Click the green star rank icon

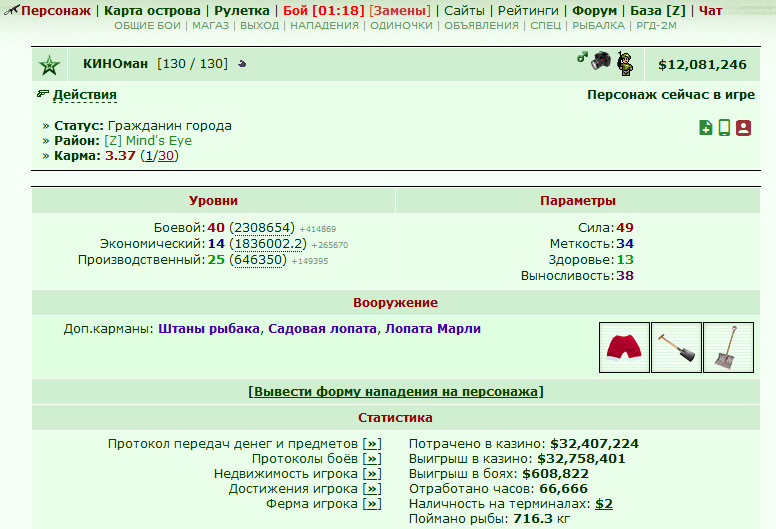(x=49, y=65)
